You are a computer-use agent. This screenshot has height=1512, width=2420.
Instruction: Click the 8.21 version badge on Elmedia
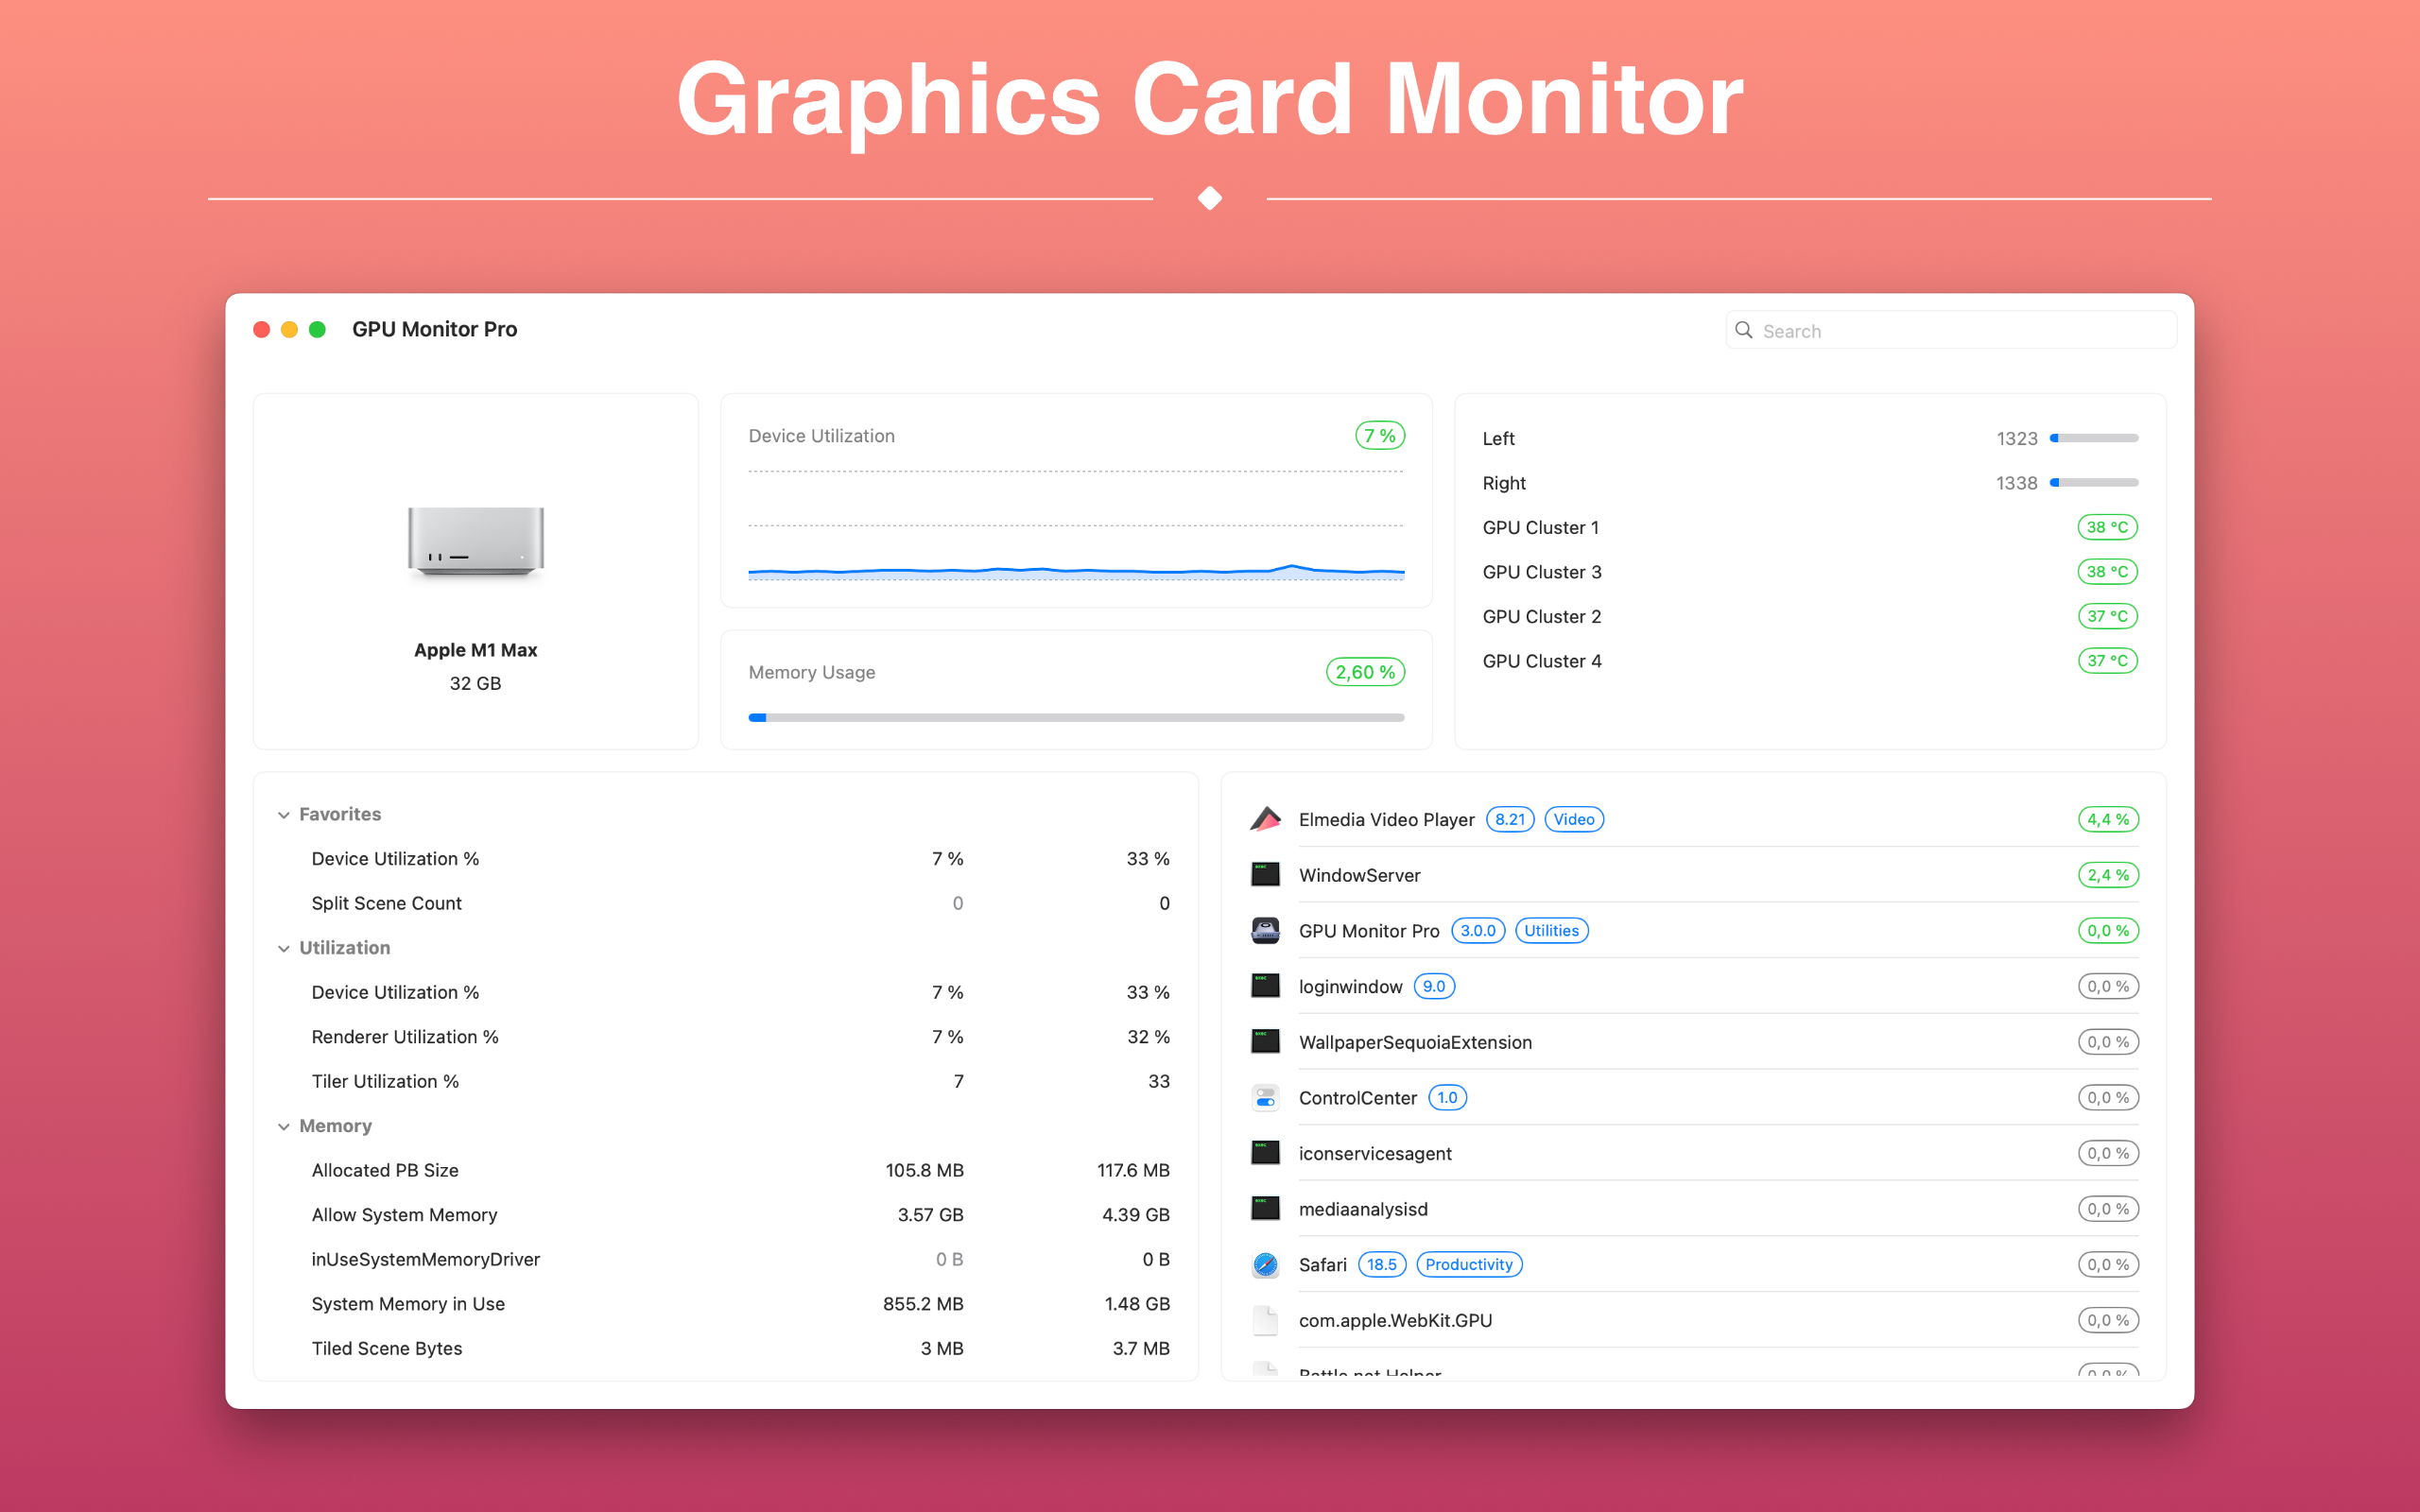[1510, 819]
